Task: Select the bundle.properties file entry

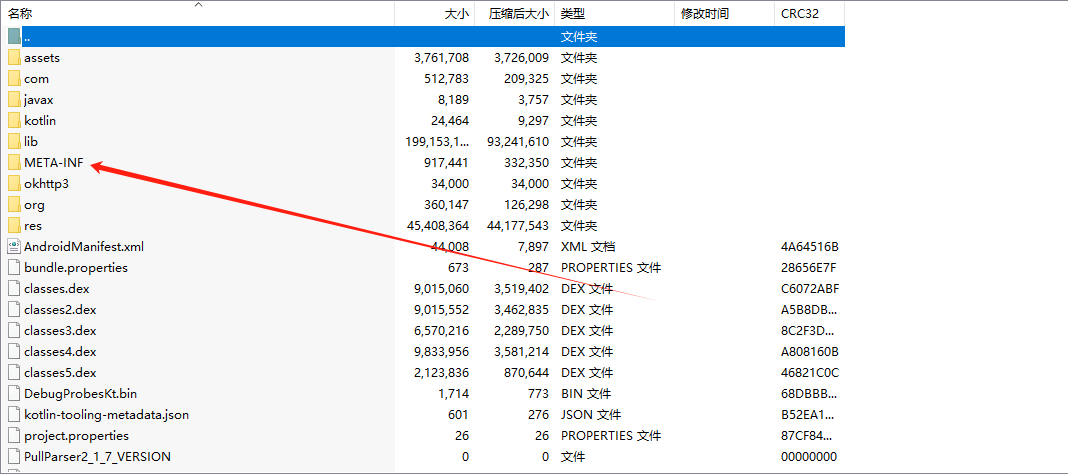Action: (76, 268)
